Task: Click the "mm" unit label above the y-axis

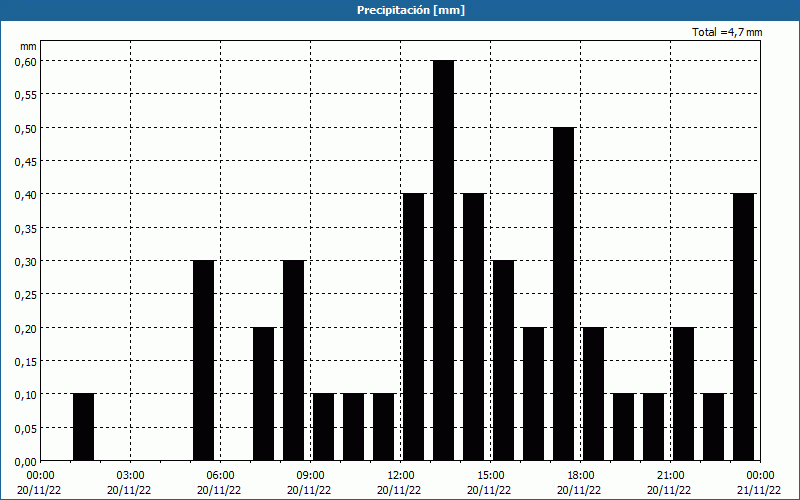Action: pyautogui.click(x=29, y=46)
